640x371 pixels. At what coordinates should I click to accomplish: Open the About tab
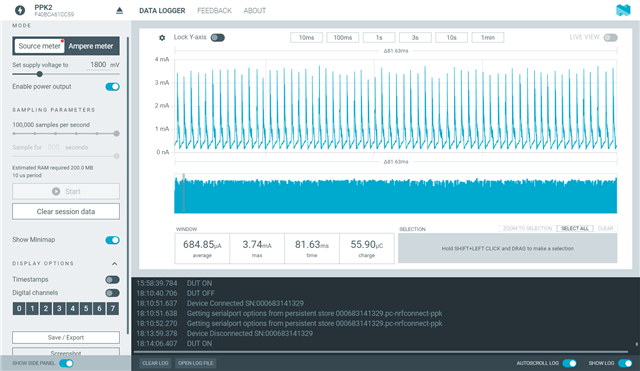coord(255,11)
